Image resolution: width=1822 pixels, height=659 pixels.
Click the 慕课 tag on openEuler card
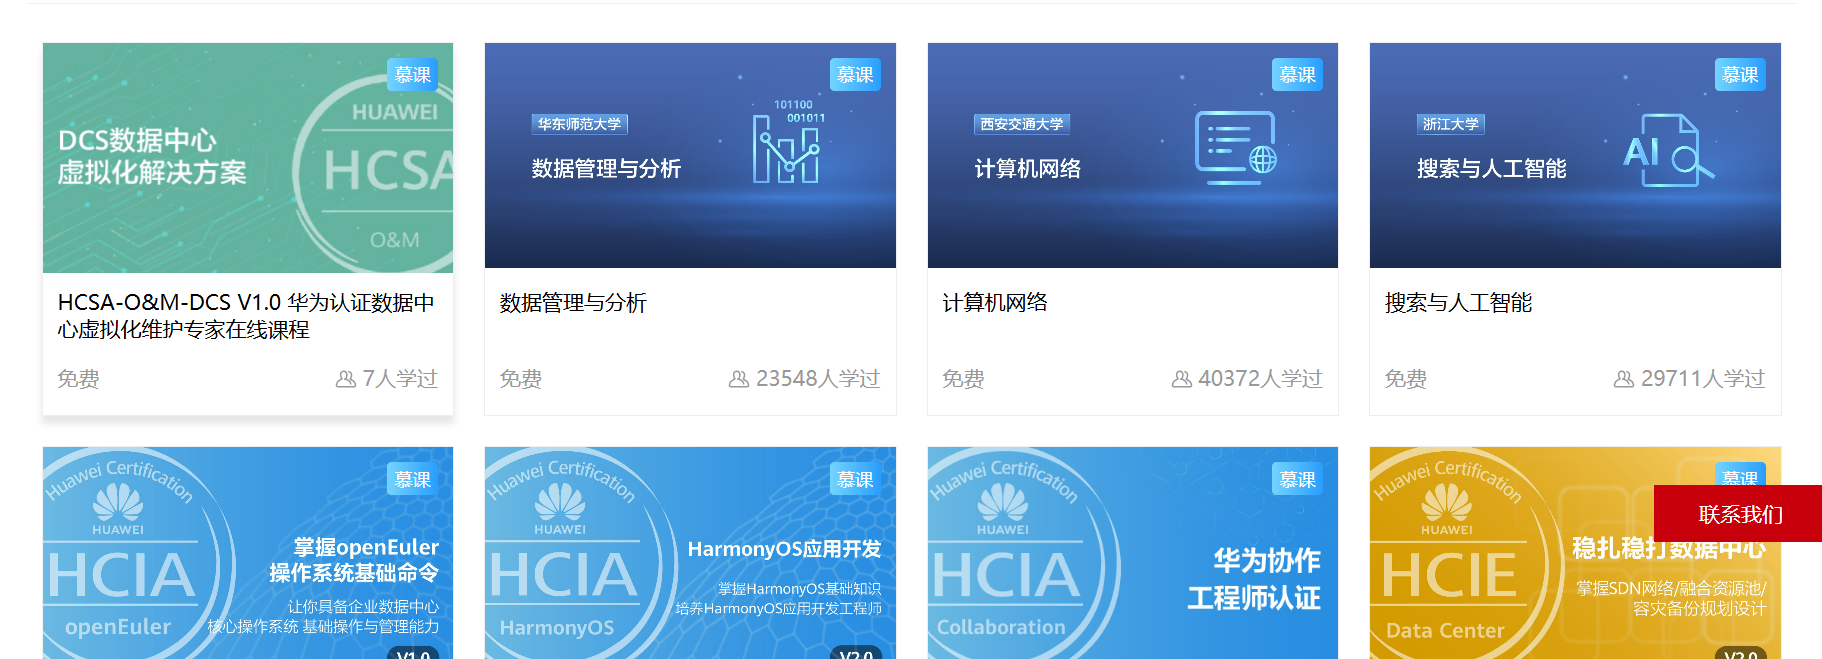click(x=413, y=479)
